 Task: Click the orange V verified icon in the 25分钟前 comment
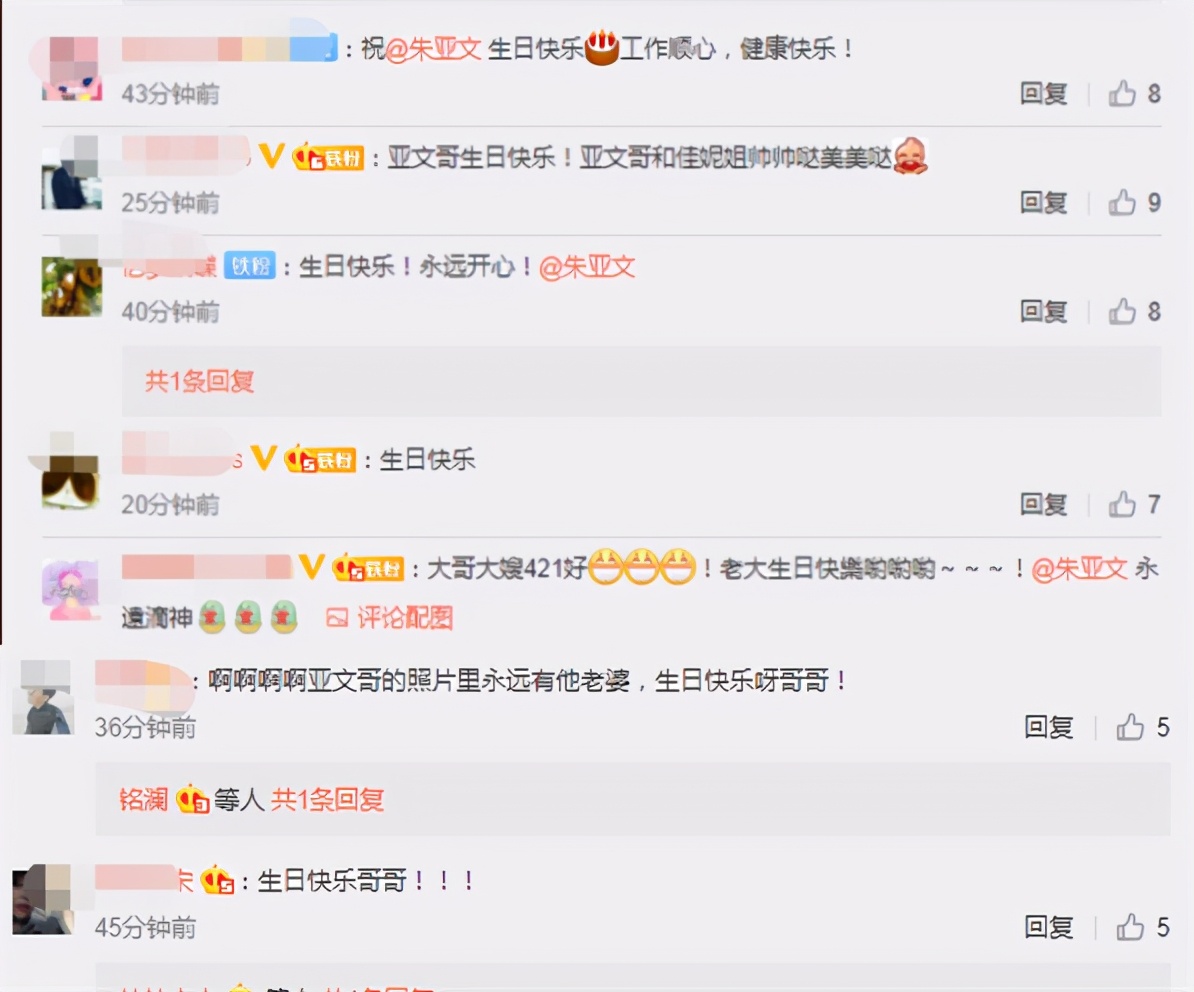(x=272, y=156)
